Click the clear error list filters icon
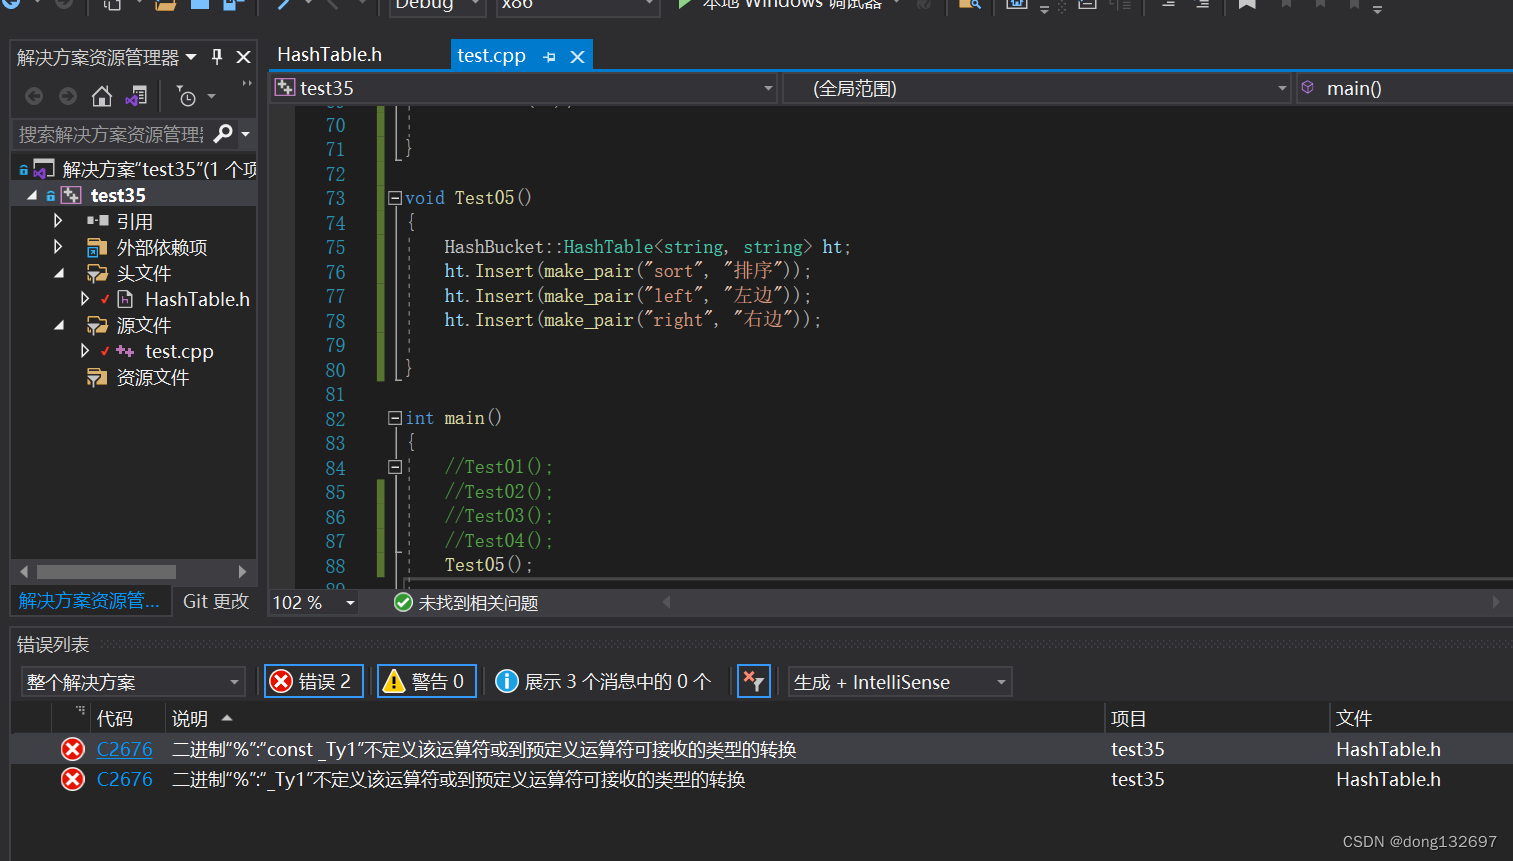The image size is (1513, 861). point(753,681)
